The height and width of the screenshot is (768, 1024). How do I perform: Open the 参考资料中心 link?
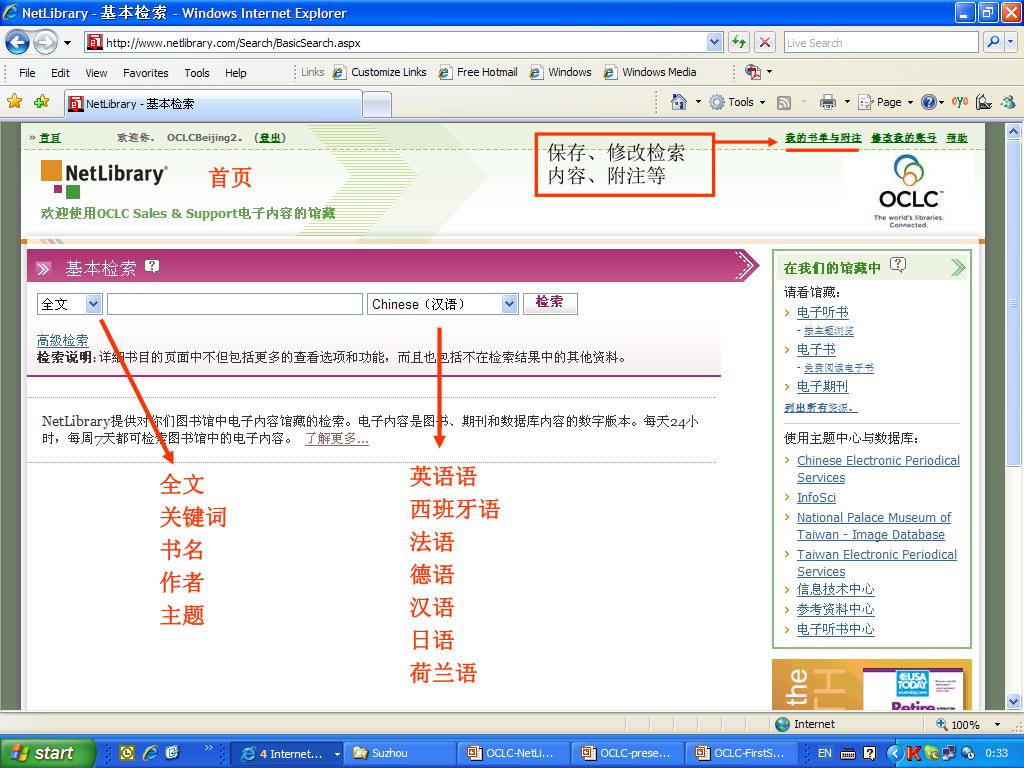pyautogui.click(x=835, y=609)
